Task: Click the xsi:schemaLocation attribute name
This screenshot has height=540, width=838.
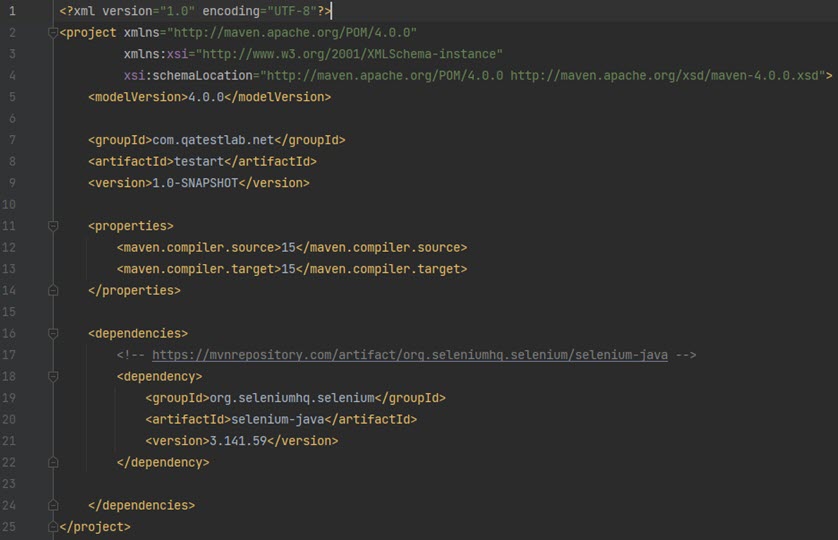Action: (x=188, y=75)
